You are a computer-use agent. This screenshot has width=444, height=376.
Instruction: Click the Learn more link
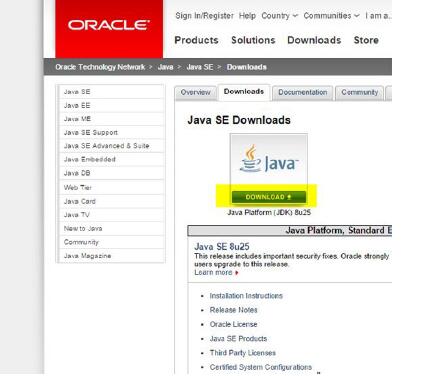[216, 272]
